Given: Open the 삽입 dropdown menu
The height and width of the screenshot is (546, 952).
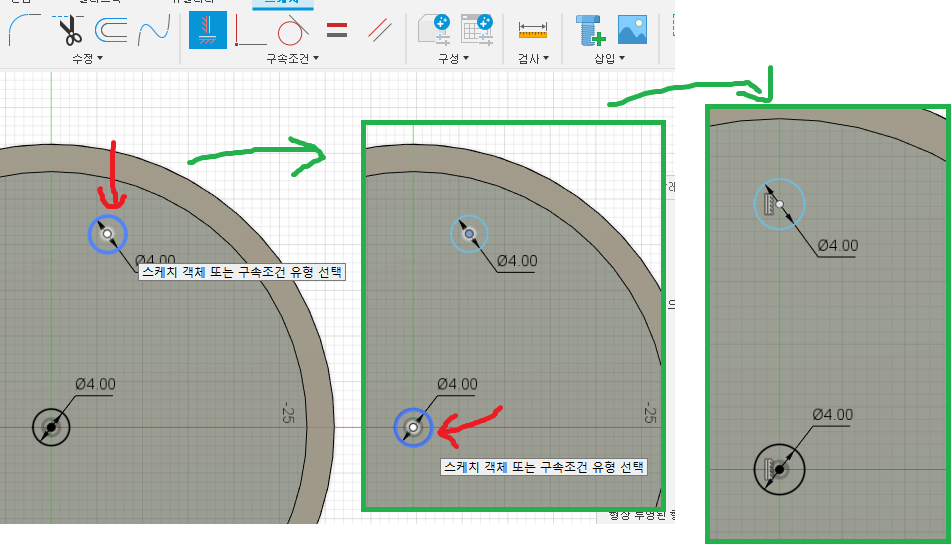Looking at the screenshot, I should [609, 58].
